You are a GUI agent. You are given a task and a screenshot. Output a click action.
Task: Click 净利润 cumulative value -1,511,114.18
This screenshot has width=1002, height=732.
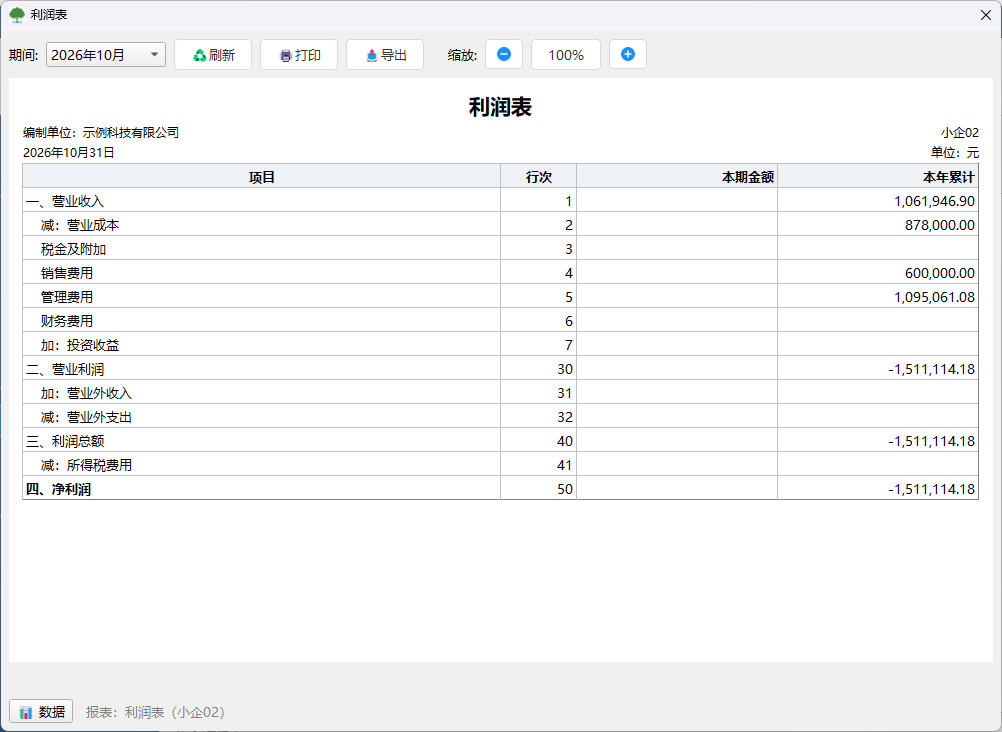tap(932, 489)
